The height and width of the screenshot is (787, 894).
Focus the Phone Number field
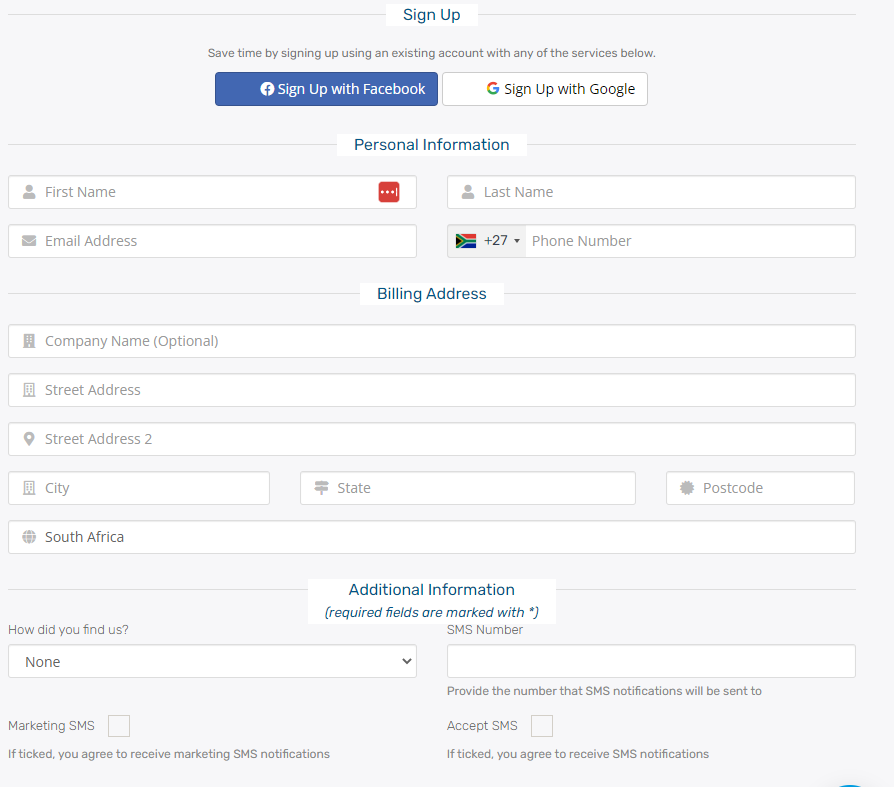click(690, 241)
